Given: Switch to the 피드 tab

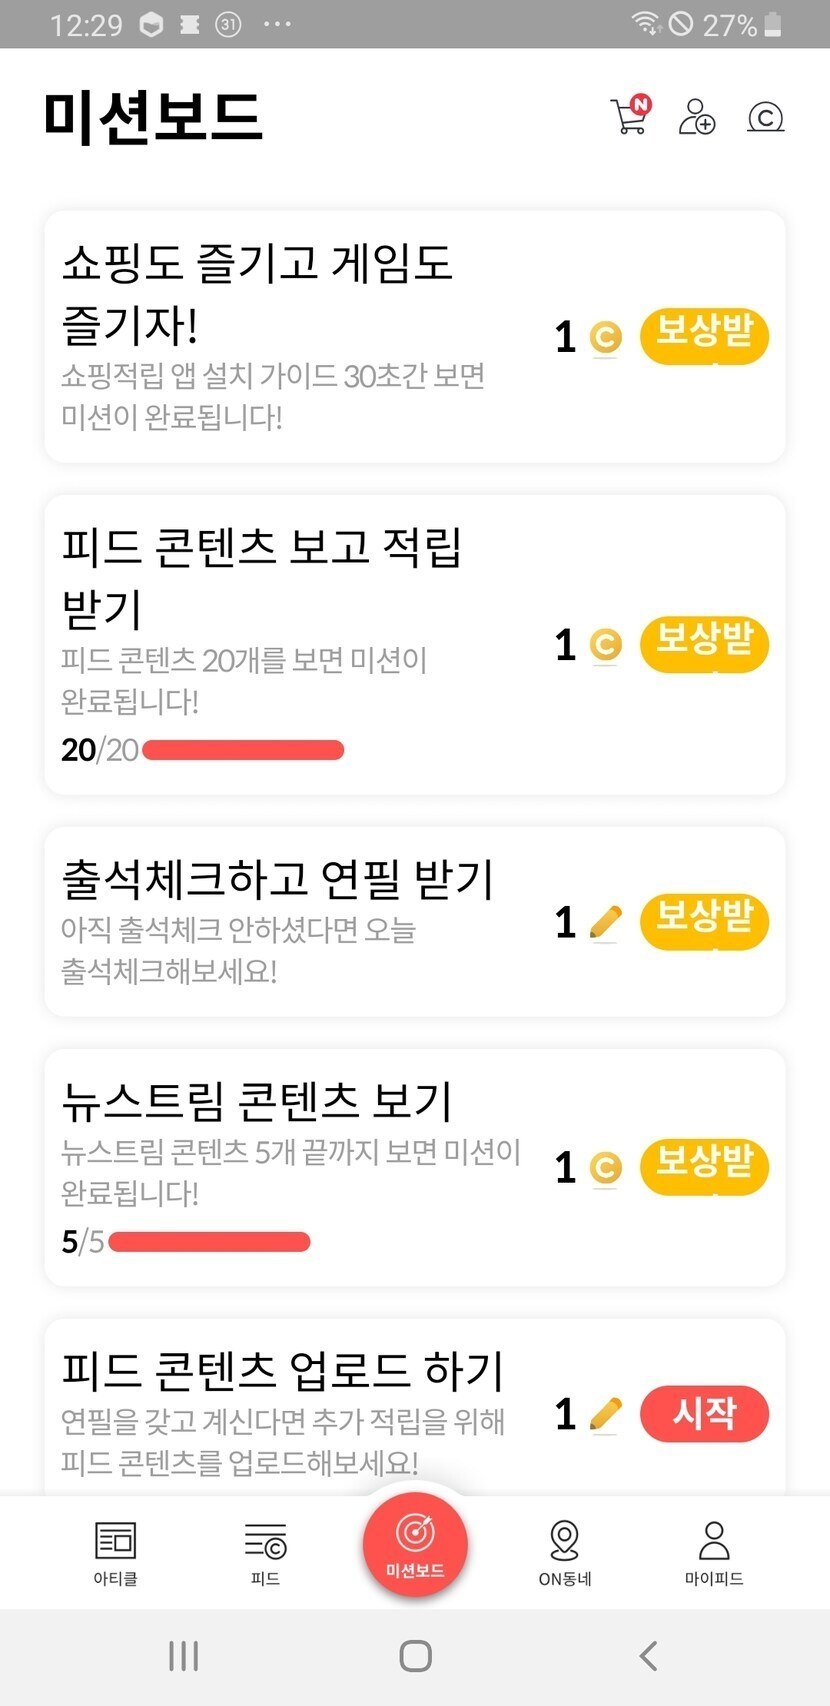Looking at the screenshot, I should [265, 1552].
